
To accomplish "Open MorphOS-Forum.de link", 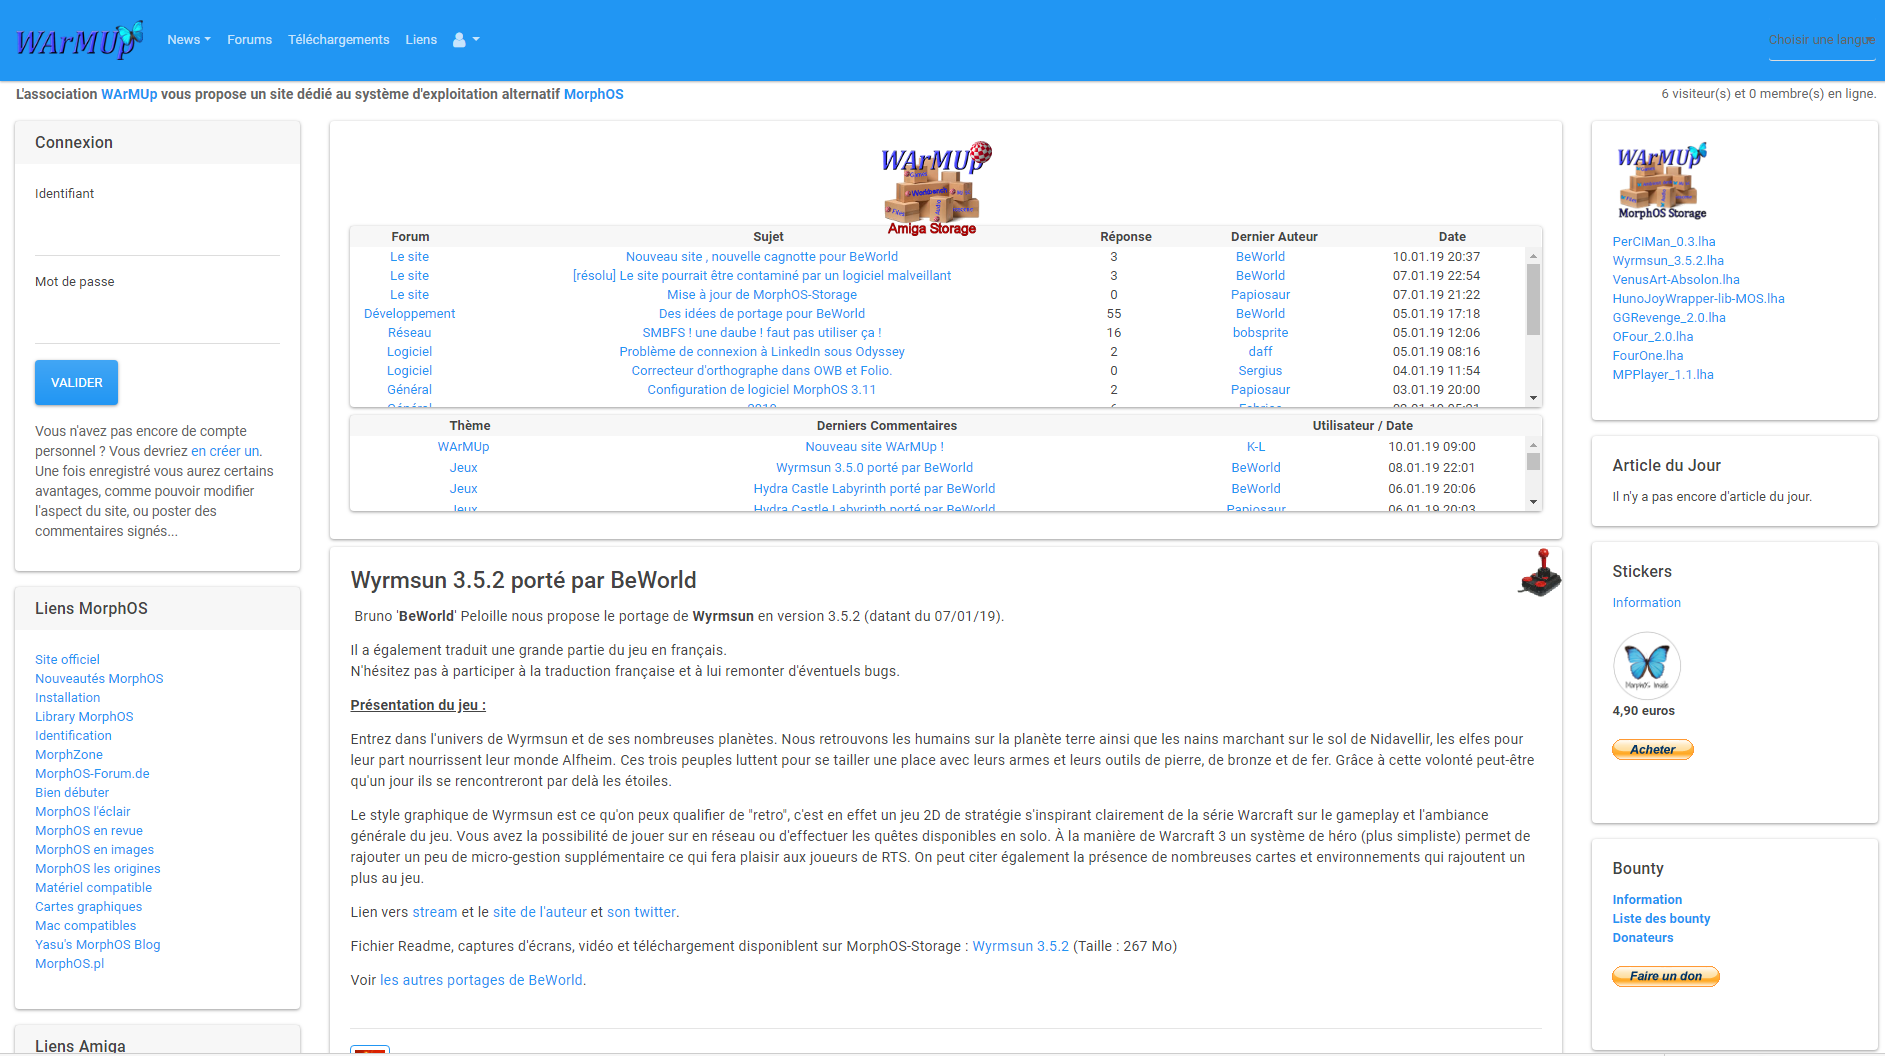I will [x=92, y=774].
